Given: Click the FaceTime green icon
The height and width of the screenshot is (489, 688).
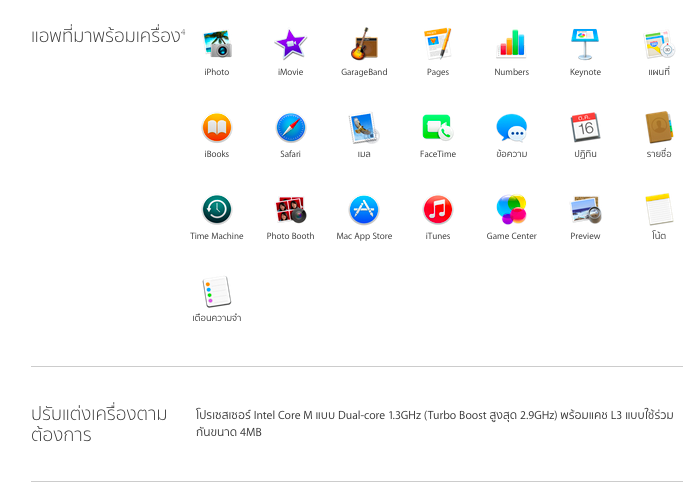Looking at the screenshot, I should click(438, 127).
